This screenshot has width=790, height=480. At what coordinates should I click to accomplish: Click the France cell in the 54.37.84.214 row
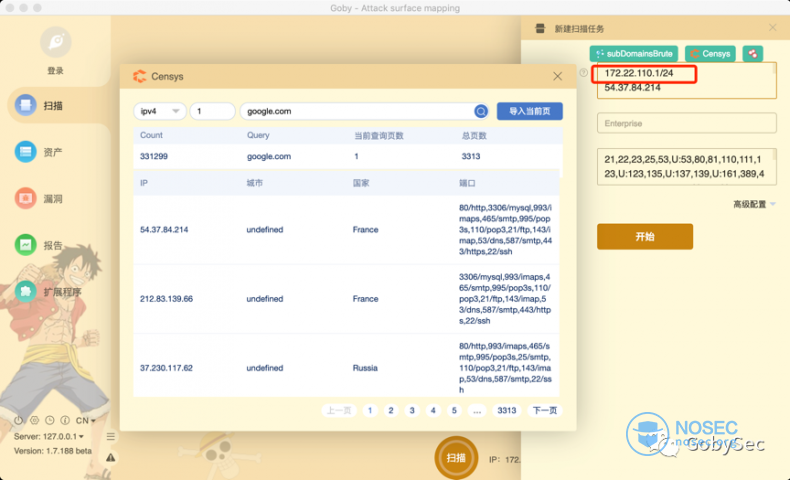coord(365,230)
